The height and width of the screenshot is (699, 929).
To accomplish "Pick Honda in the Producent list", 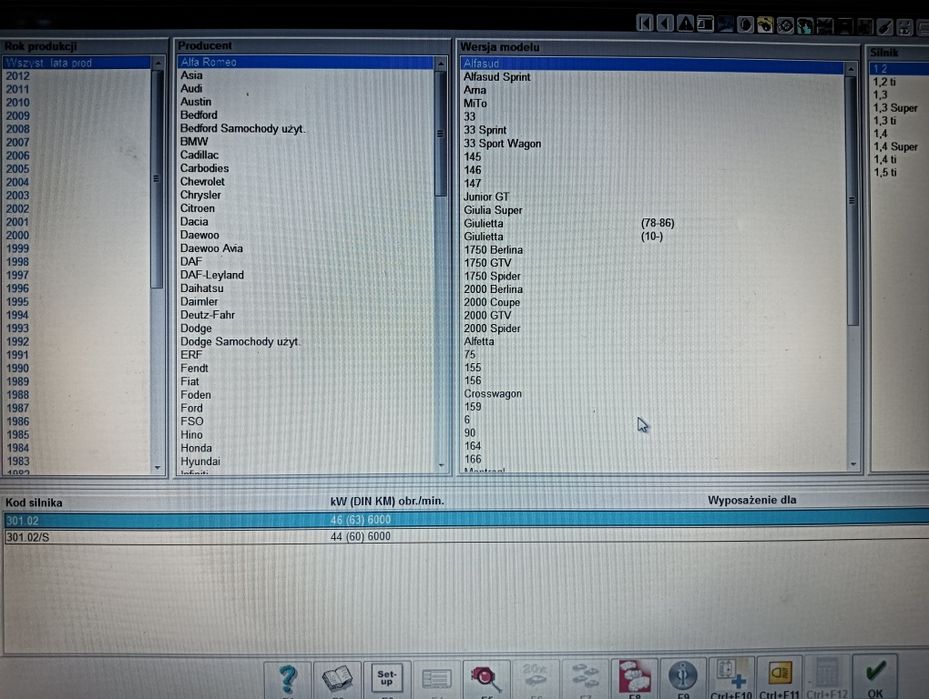I will tap(196, 448).
